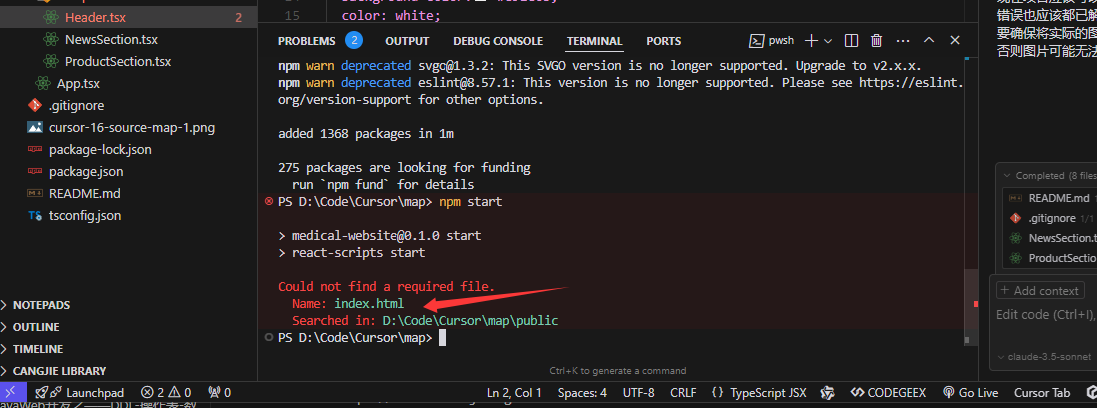Change TypeScript JSX language mode
Viewport: 1097px width, 408px height.
pyautogui.click(x=768, y=393)
